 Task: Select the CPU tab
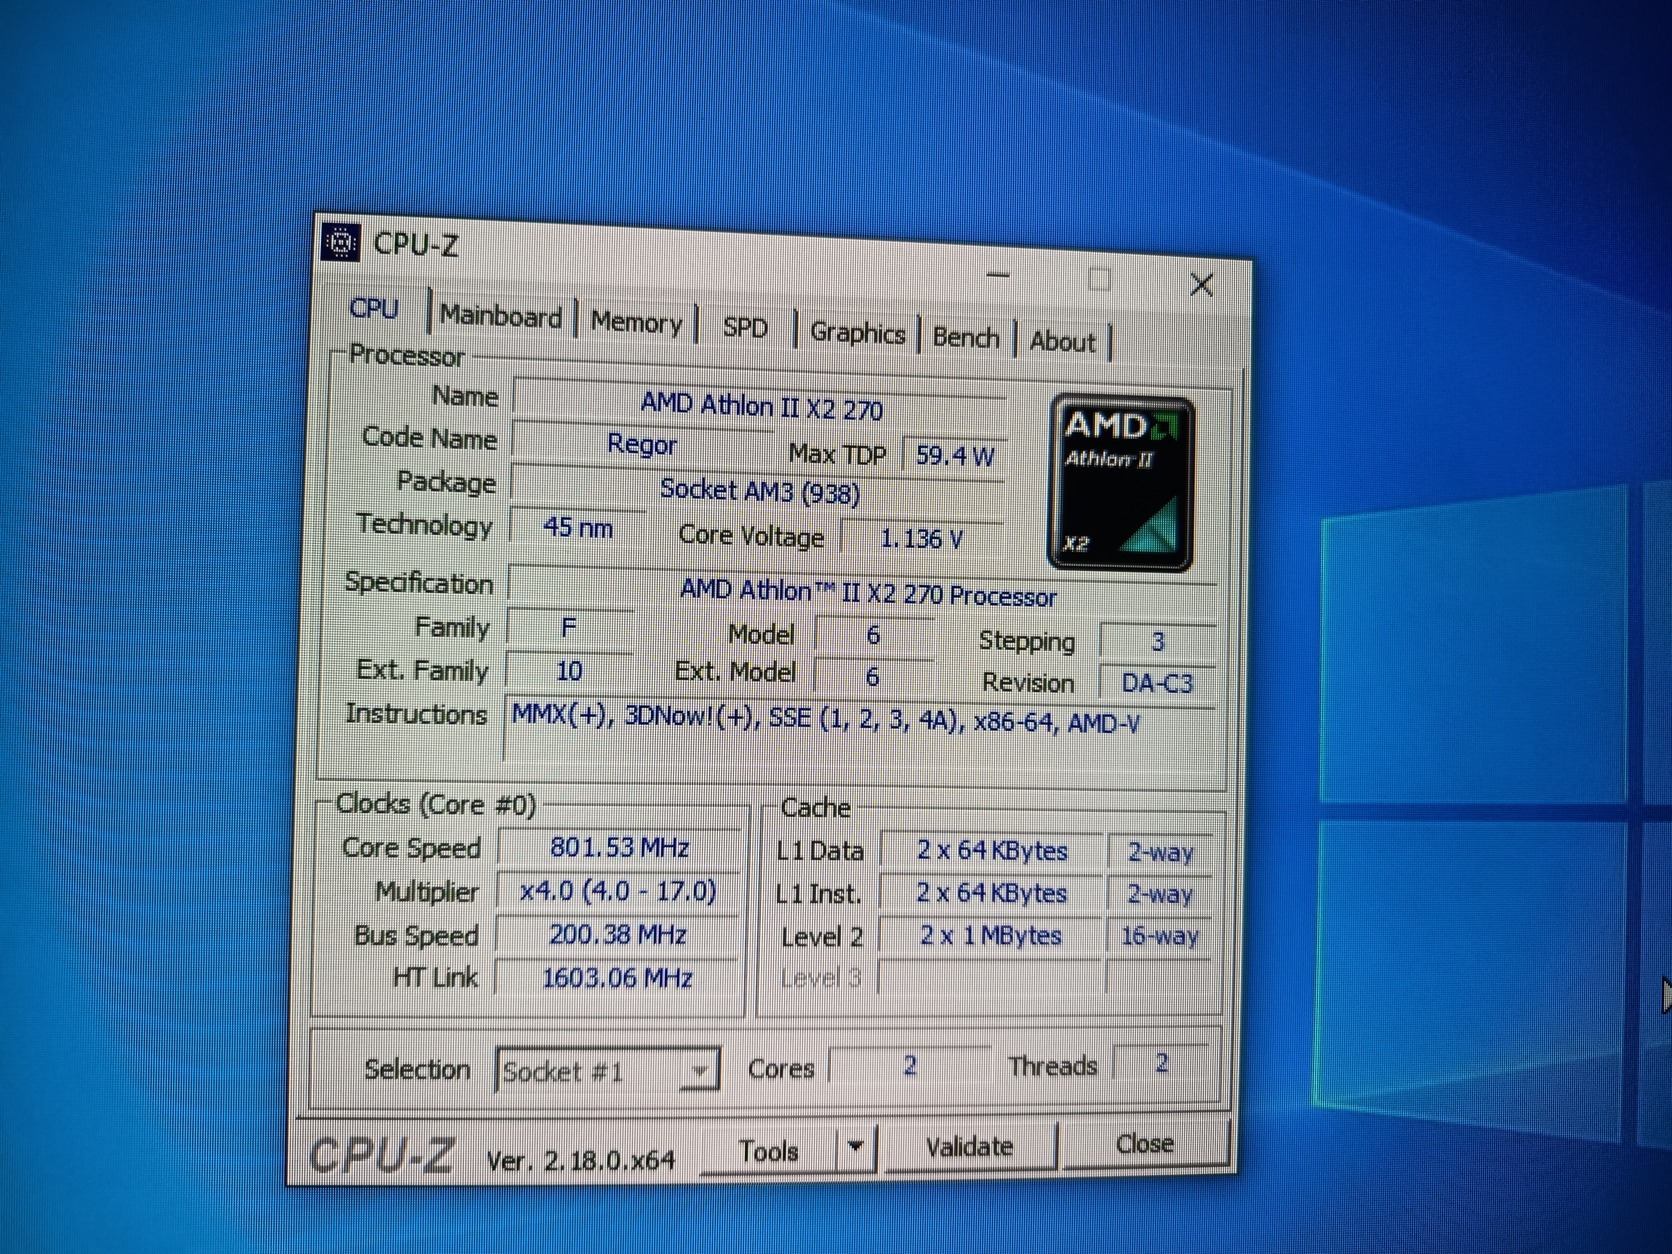tap(374, 308)
